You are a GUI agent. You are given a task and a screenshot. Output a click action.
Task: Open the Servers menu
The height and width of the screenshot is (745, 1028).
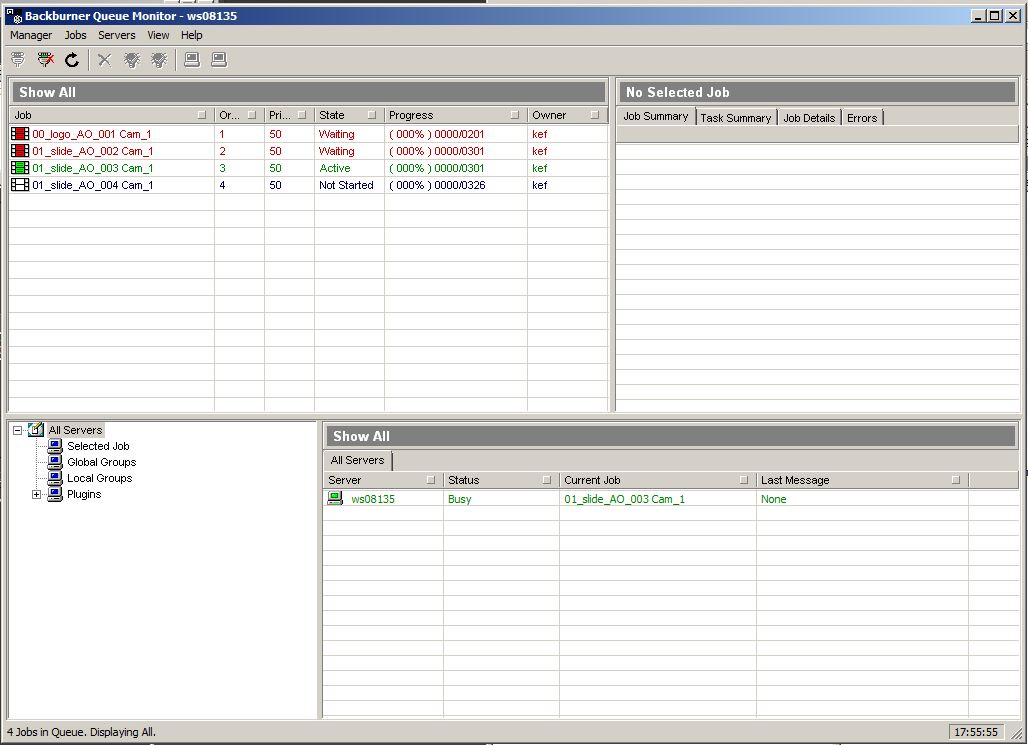click(116, 35)
